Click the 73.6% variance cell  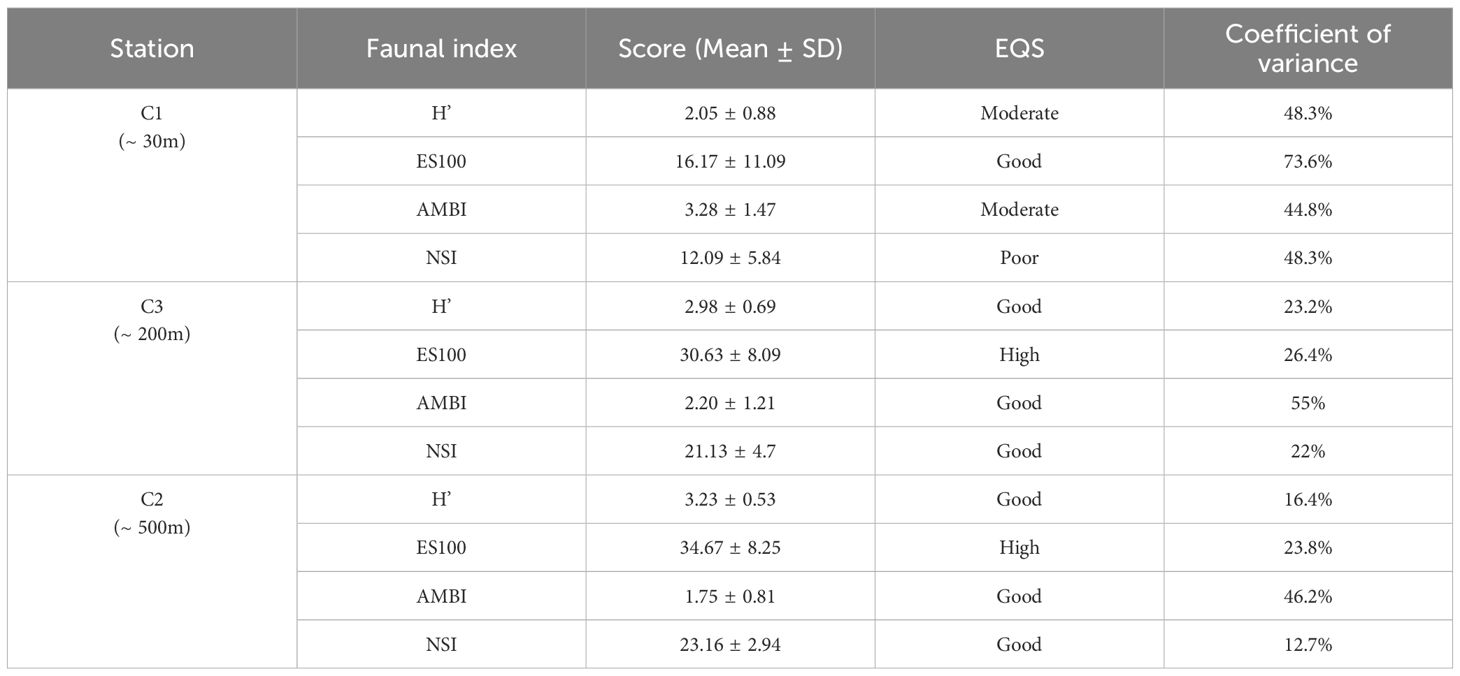point(1308,161)
